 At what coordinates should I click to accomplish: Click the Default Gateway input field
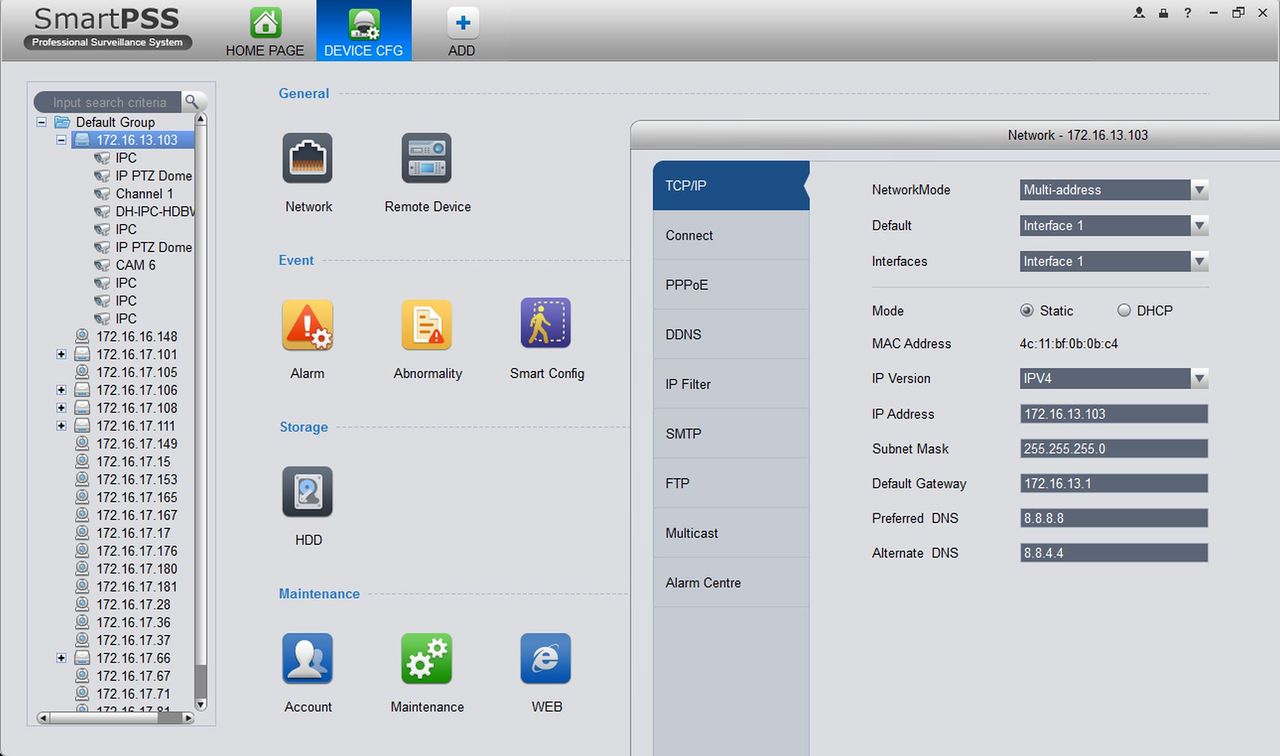point(1114,484)
